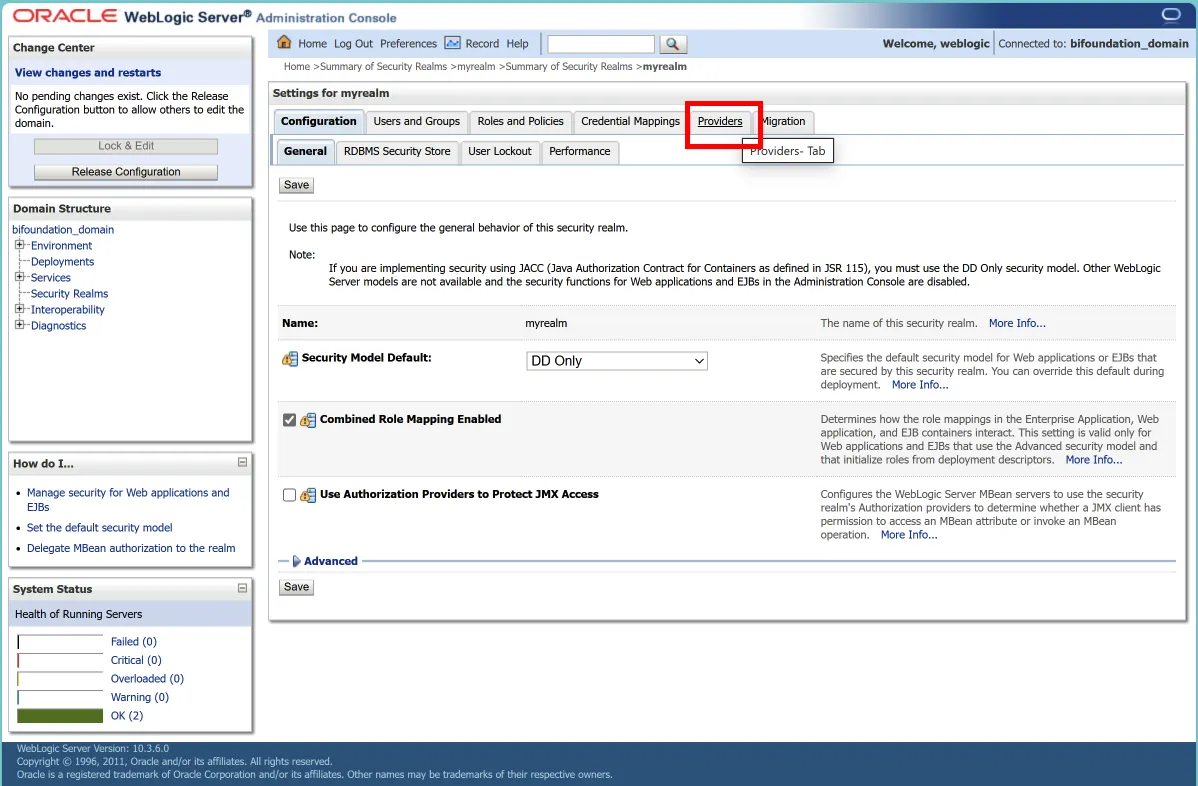
Task: Select Security Realms in Domain Structure
Action: [70, 293]
